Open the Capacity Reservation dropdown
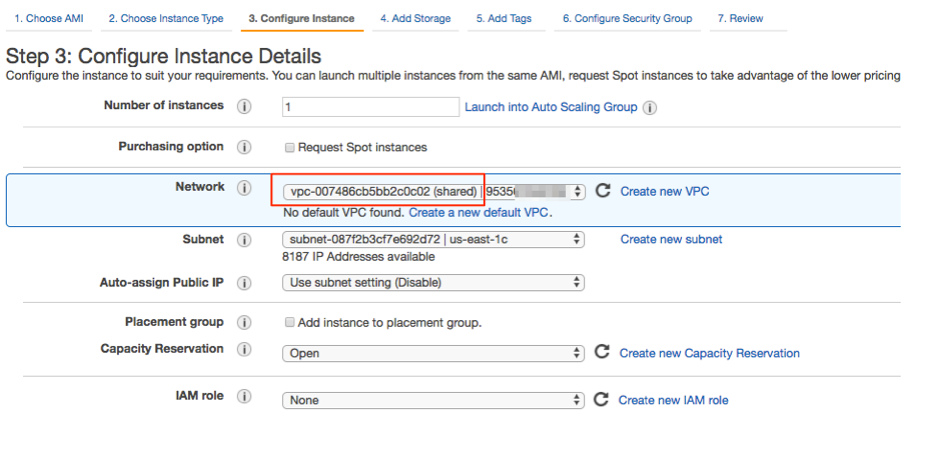The width and height of the screenshot is (939, 458). point(433,353)
